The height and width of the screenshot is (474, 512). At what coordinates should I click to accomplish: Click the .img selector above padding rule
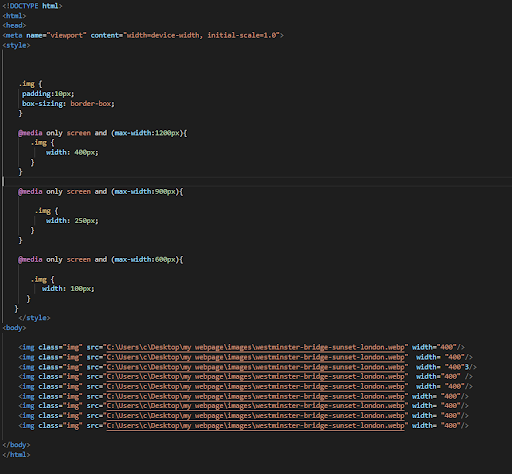click(x=27, y=84)
